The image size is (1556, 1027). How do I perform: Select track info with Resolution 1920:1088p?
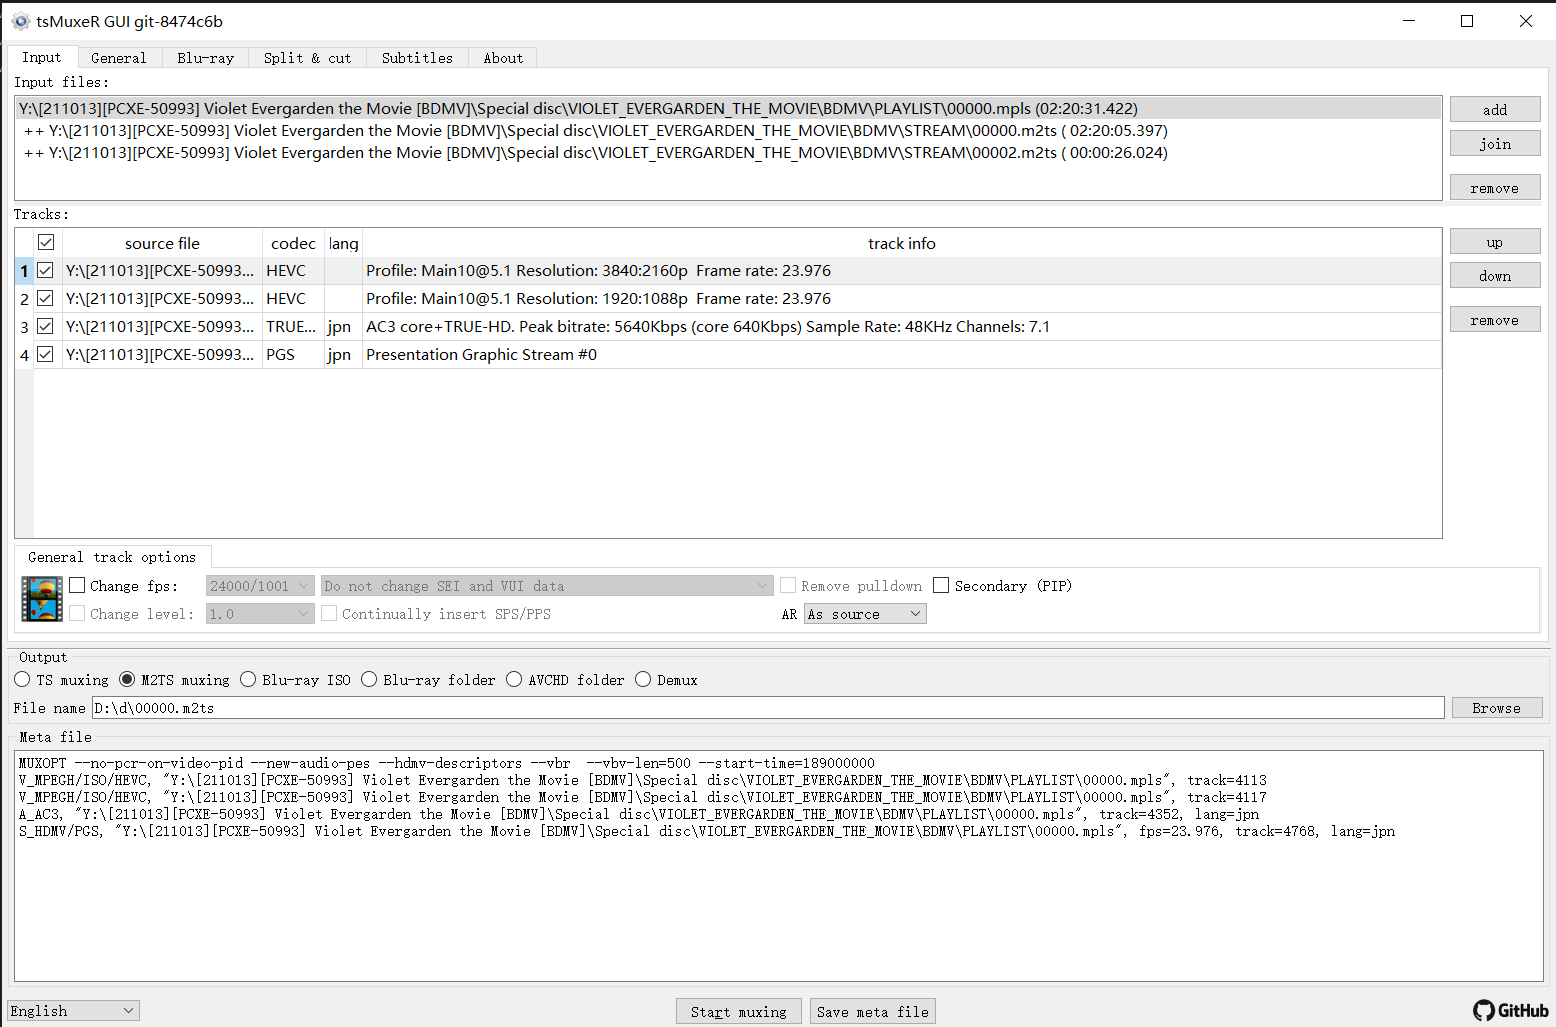[x=902, y=298]
